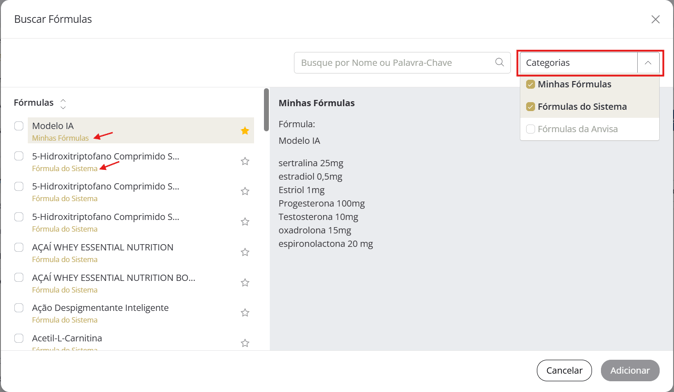Favorite the third 5-Hidroxitriptofano Comprimido formula
Viewport: 674px width, 392px height.
245,222
